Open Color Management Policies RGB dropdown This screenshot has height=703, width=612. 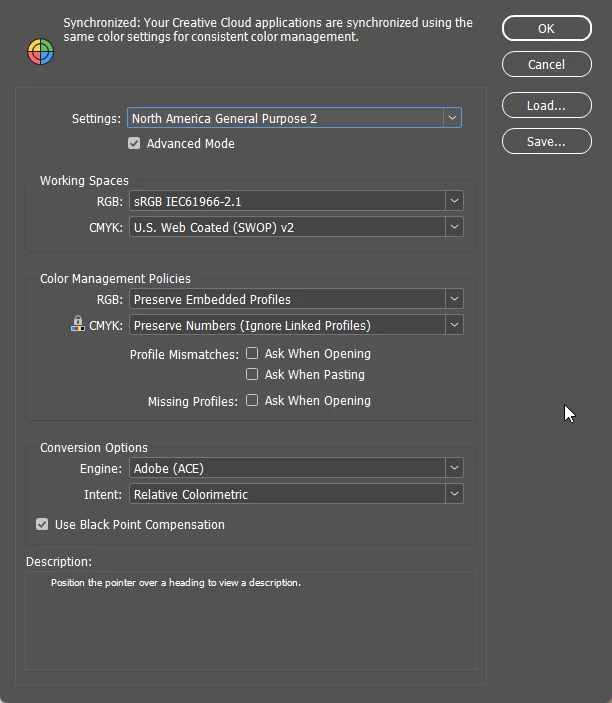pyautogui.click(x=296, y=299)
